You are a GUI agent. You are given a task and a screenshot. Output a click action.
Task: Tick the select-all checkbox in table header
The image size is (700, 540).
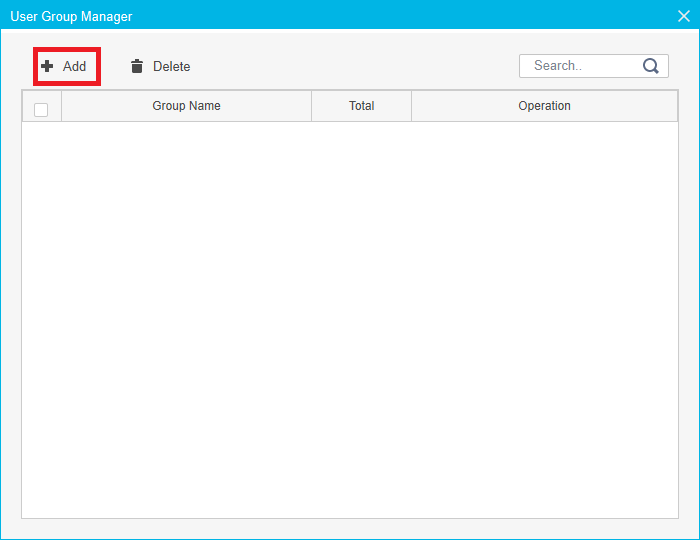pos(41,110)
